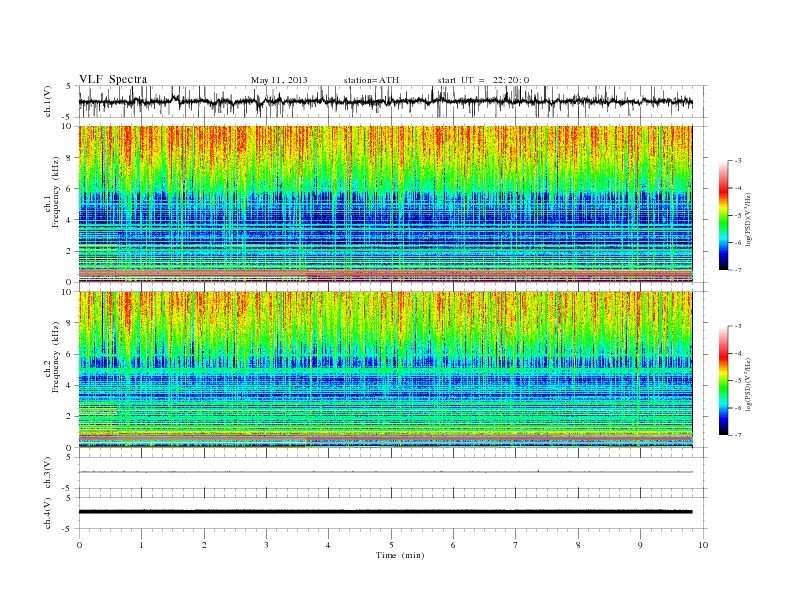Click the "station=ATH" label
The width and height of the screenshot is (792, 612).
[x=371, y=80]
